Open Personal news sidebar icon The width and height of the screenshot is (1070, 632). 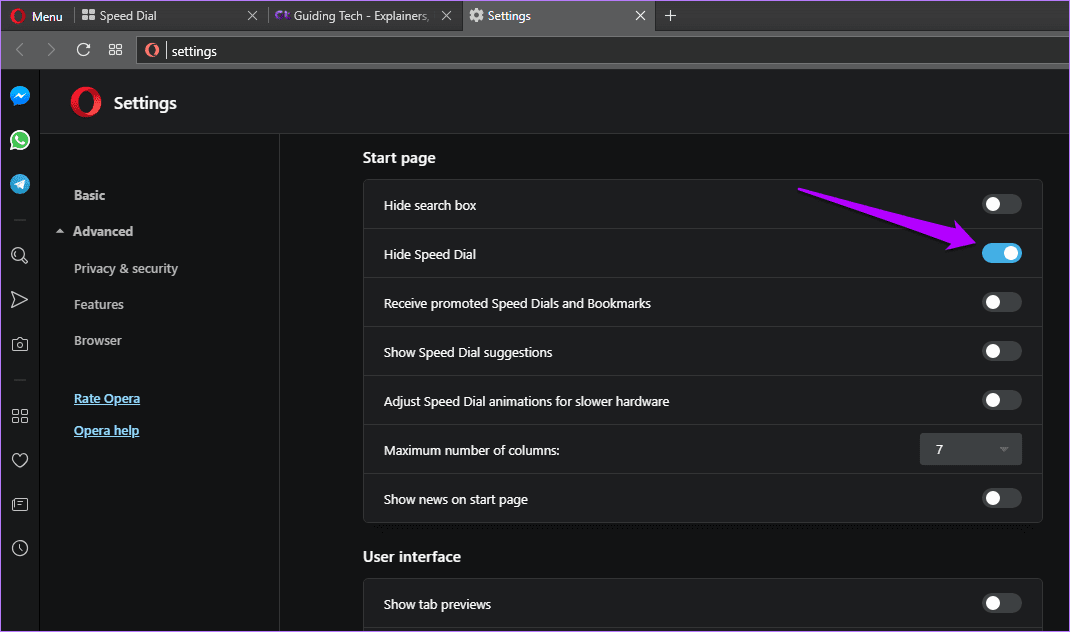pyautogui.click(x=20, y=504)
